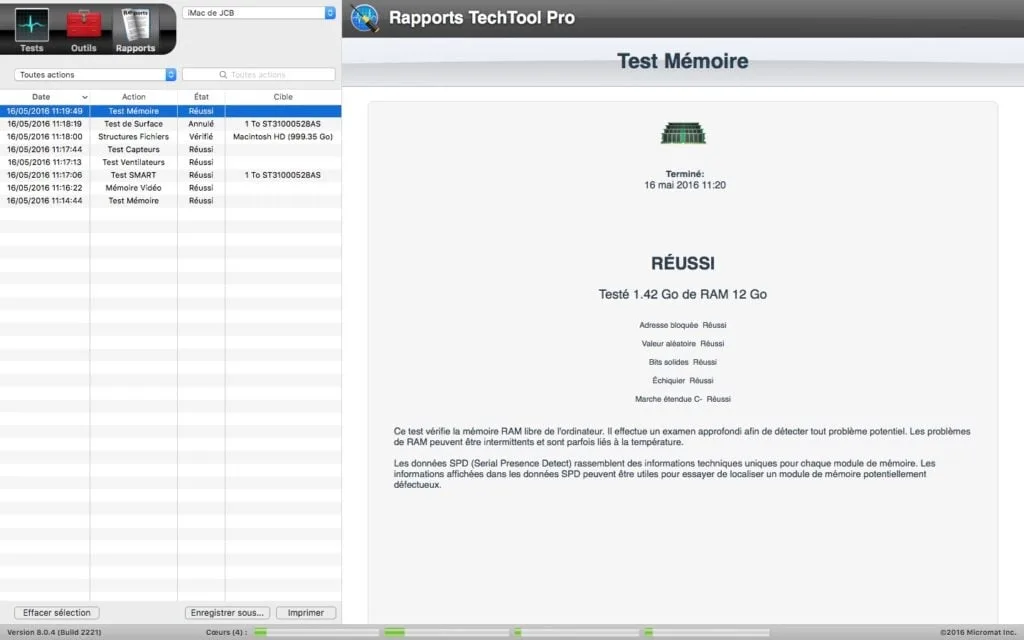This screenshot has height=640, width=1024.
Task: Select the Mémoire Vidéo report row
Action: 136,187
